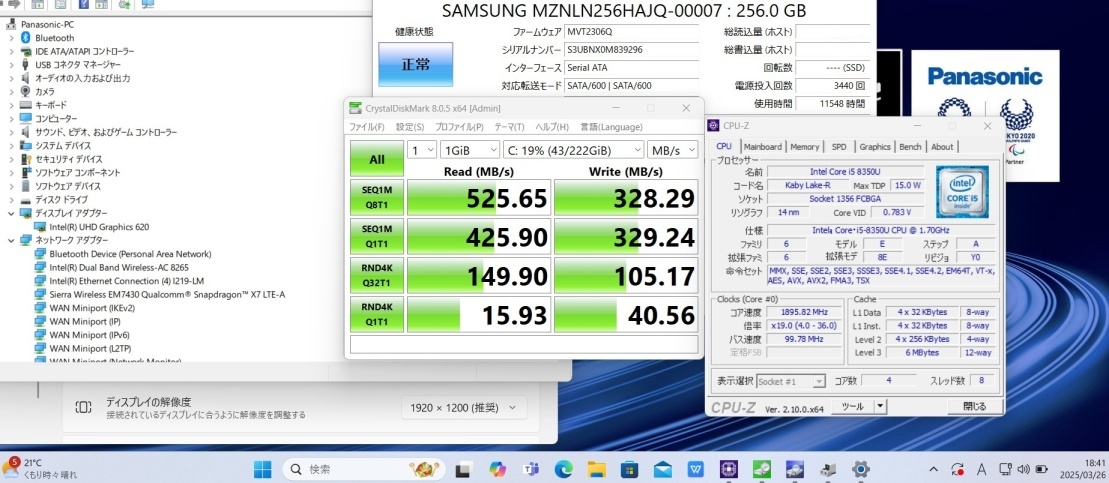1109x483 pixels.
Task: Open Microsoft Edge from the taskbar
Action: click(x=564, y=469)
